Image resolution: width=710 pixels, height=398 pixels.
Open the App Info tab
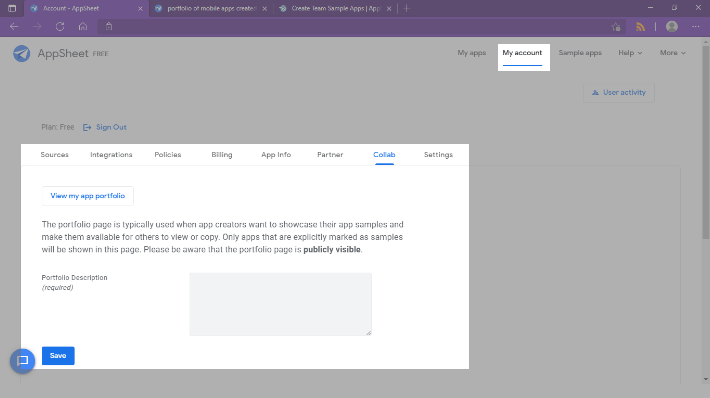276,155
